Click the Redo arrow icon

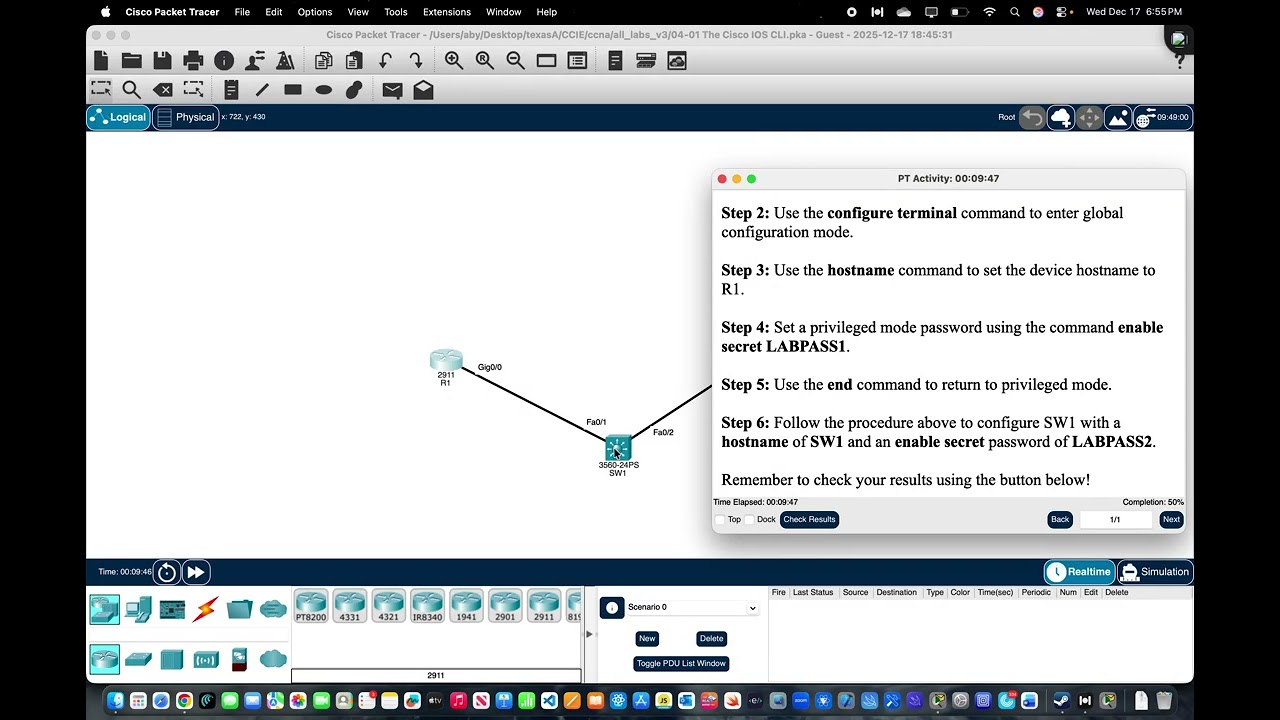[x=415, y=61]
